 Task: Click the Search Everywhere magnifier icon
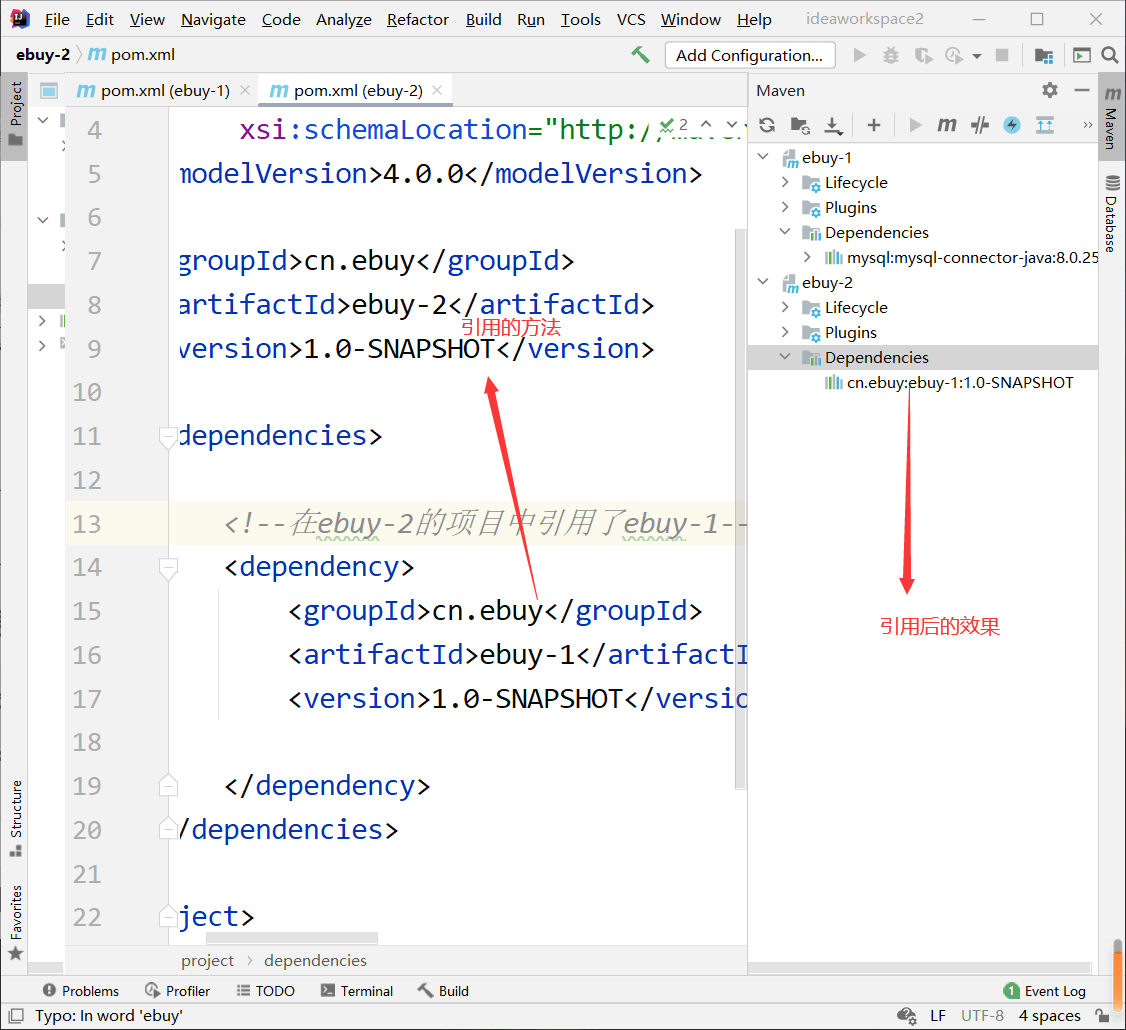click(1109, 55)
